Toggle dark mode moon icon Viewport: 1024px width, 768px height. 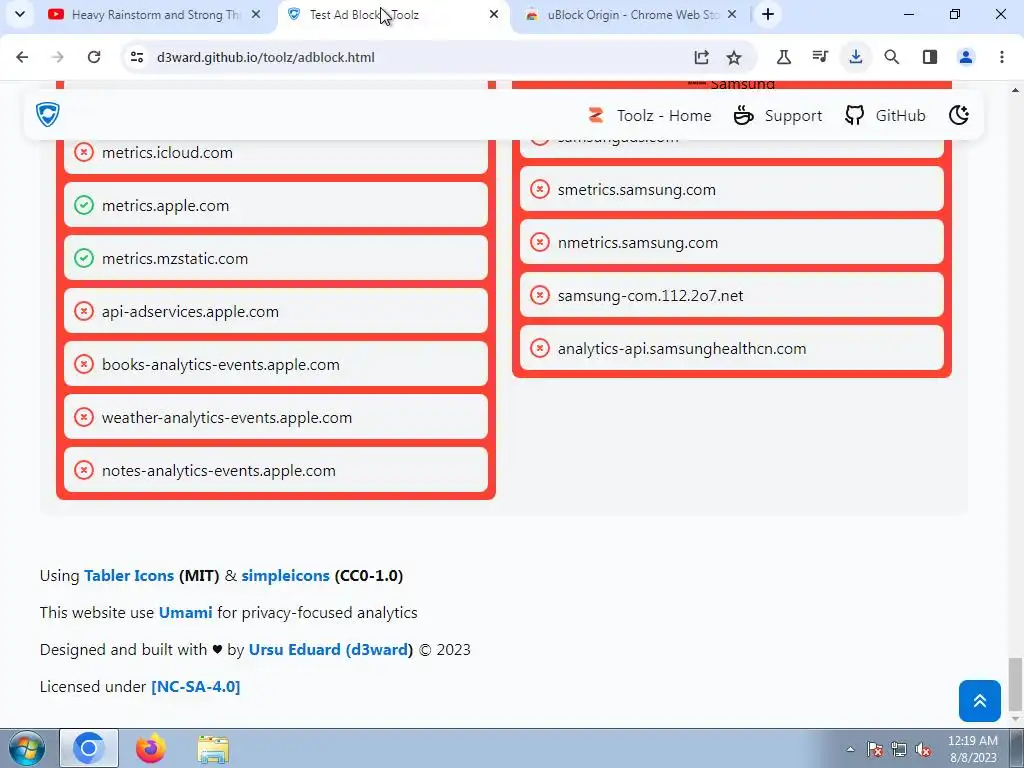tap(959, 116)
